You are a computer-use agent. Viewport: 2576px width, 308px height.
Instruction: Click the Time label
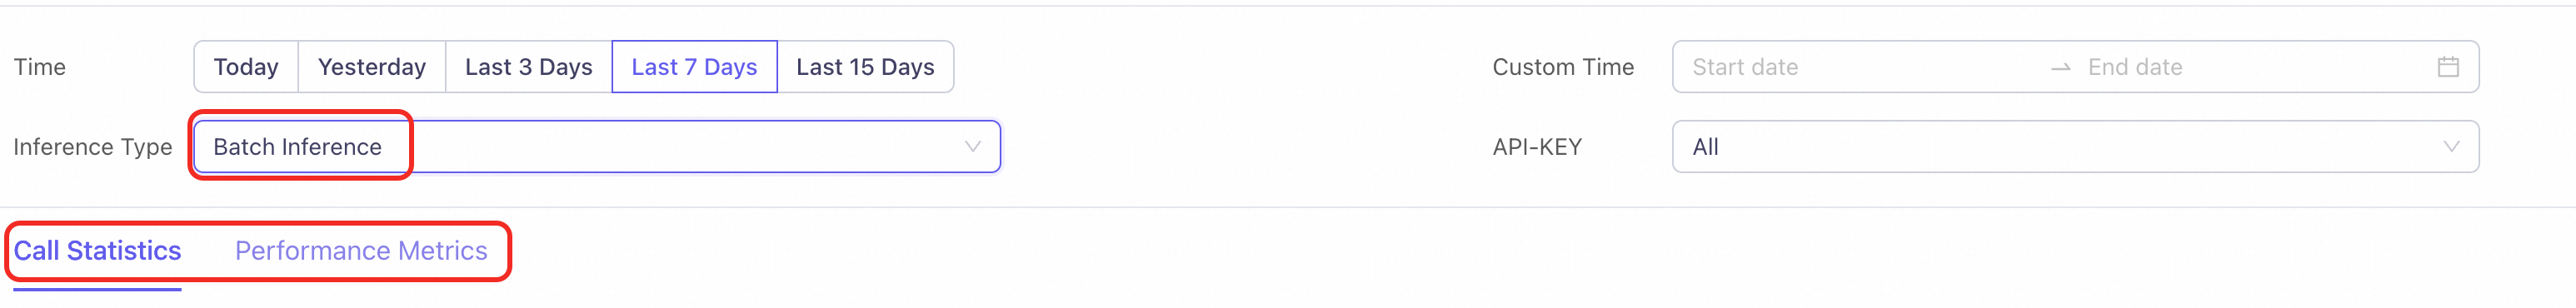pyautogui.click(x=40, y=67)
